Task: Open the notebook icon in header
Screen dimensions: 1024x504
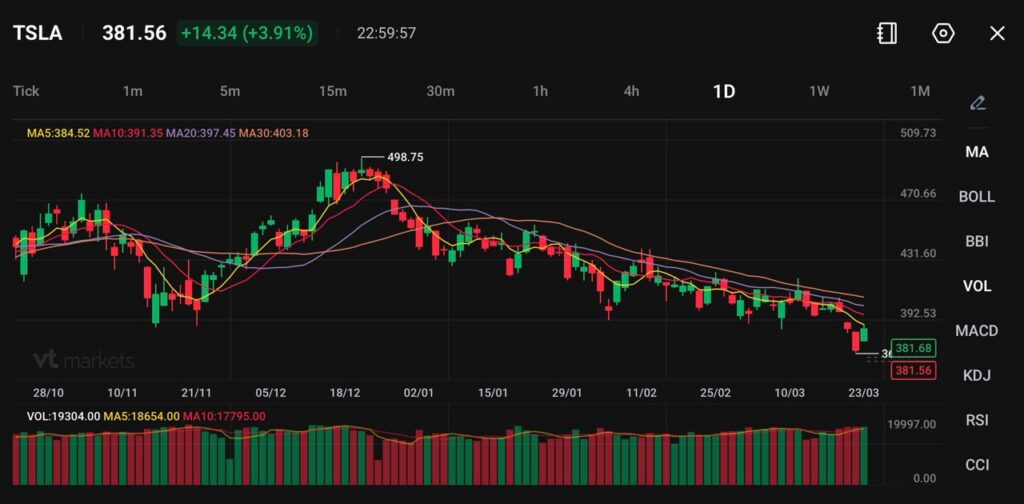Action: [x=886, y=33]
